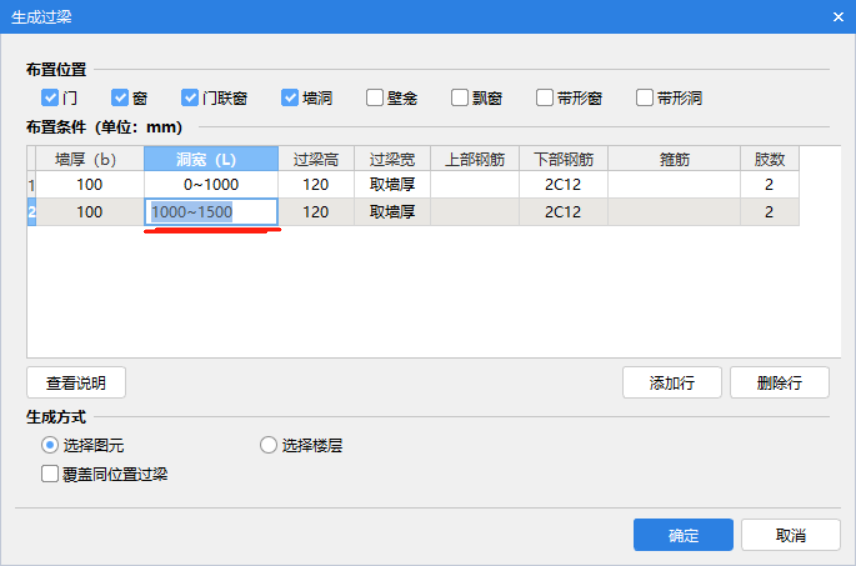
Task: Click row number 2 header
Action: tap(32, 212)
